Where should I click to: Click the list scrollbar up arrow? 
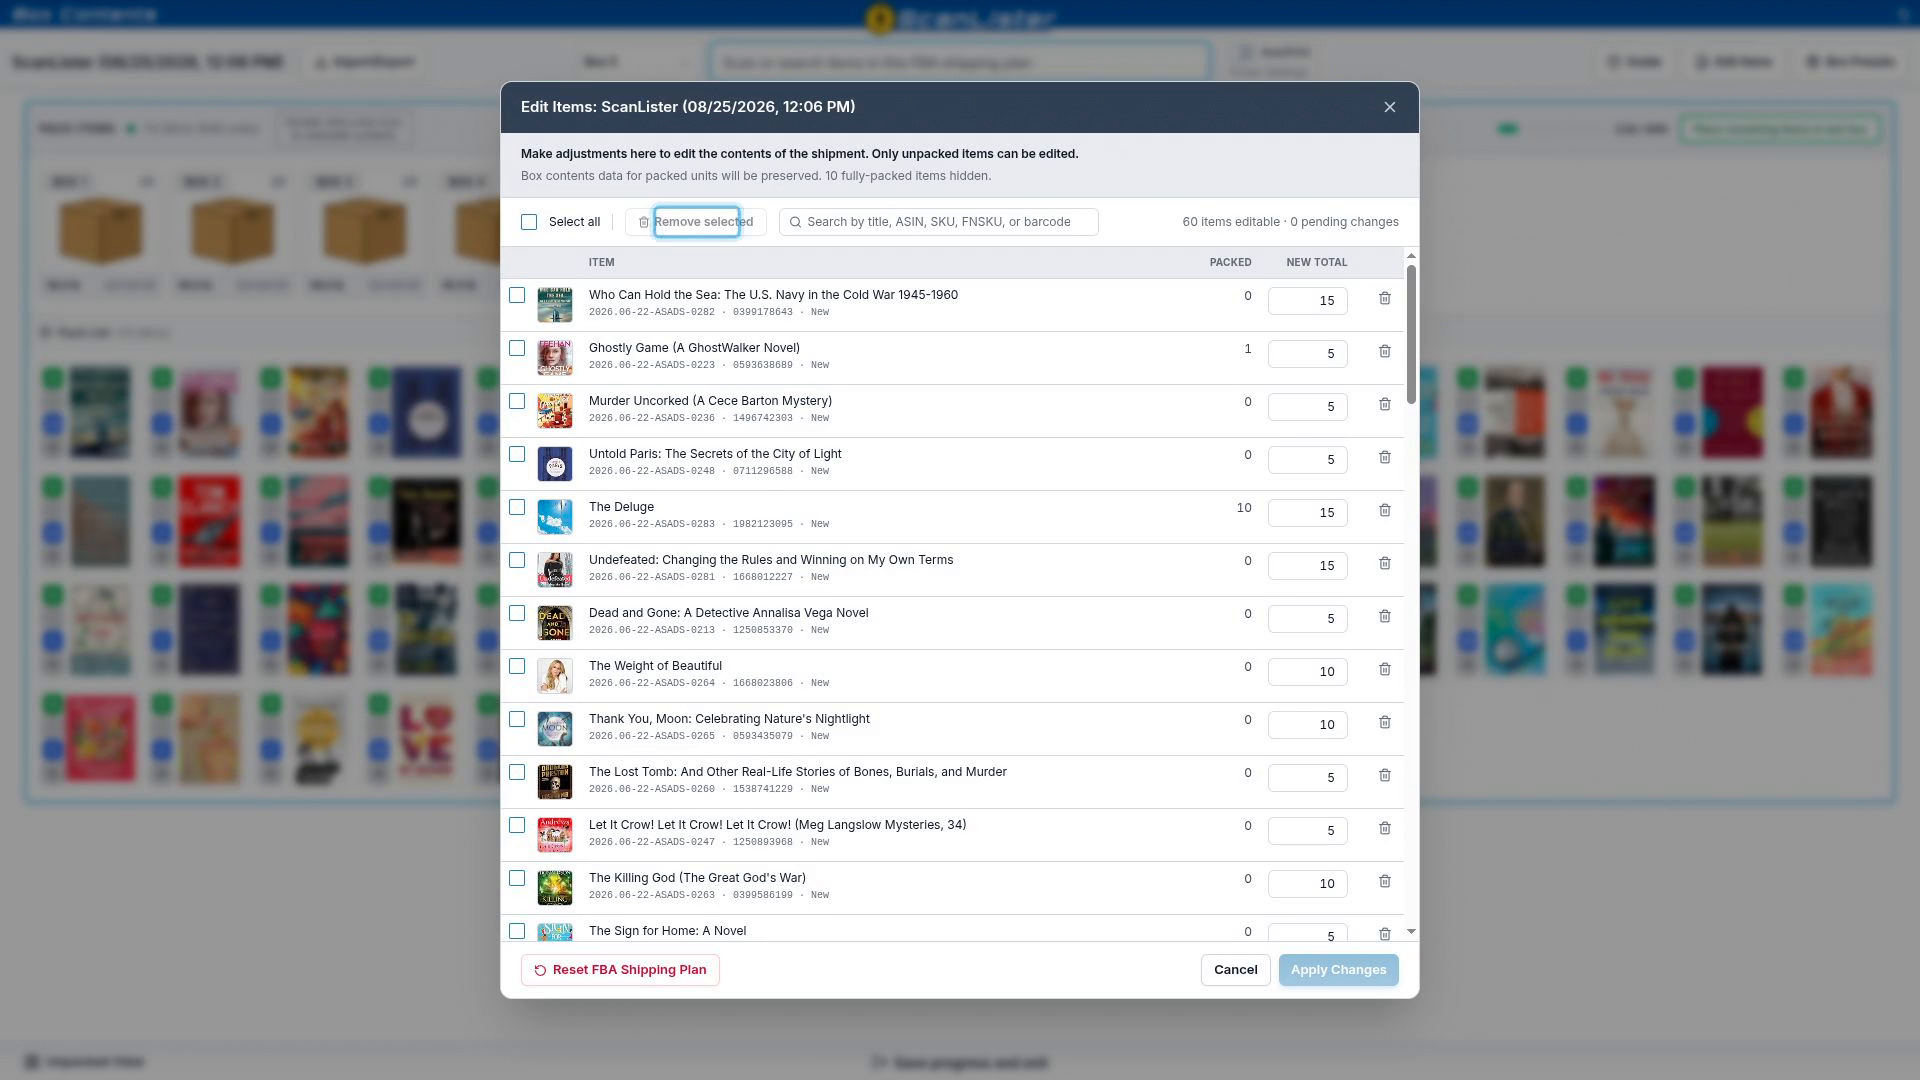pyautogui.click(x=1411, y=257)
